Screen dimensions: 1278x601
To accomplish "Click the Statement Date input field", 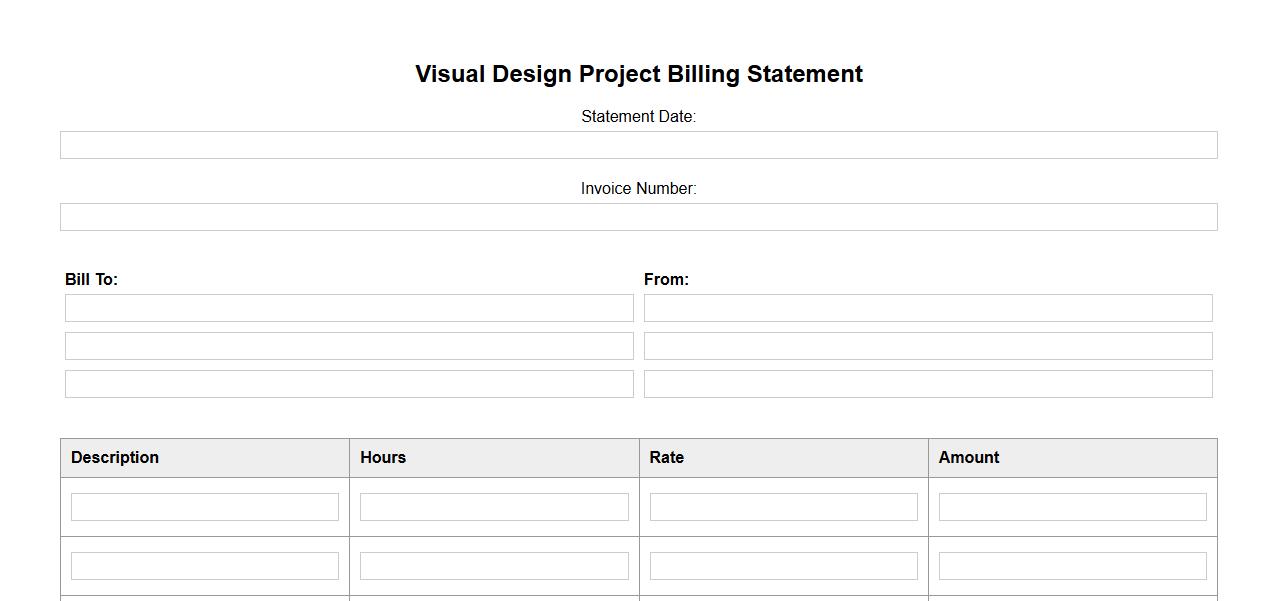I will [x=638, y=145].
